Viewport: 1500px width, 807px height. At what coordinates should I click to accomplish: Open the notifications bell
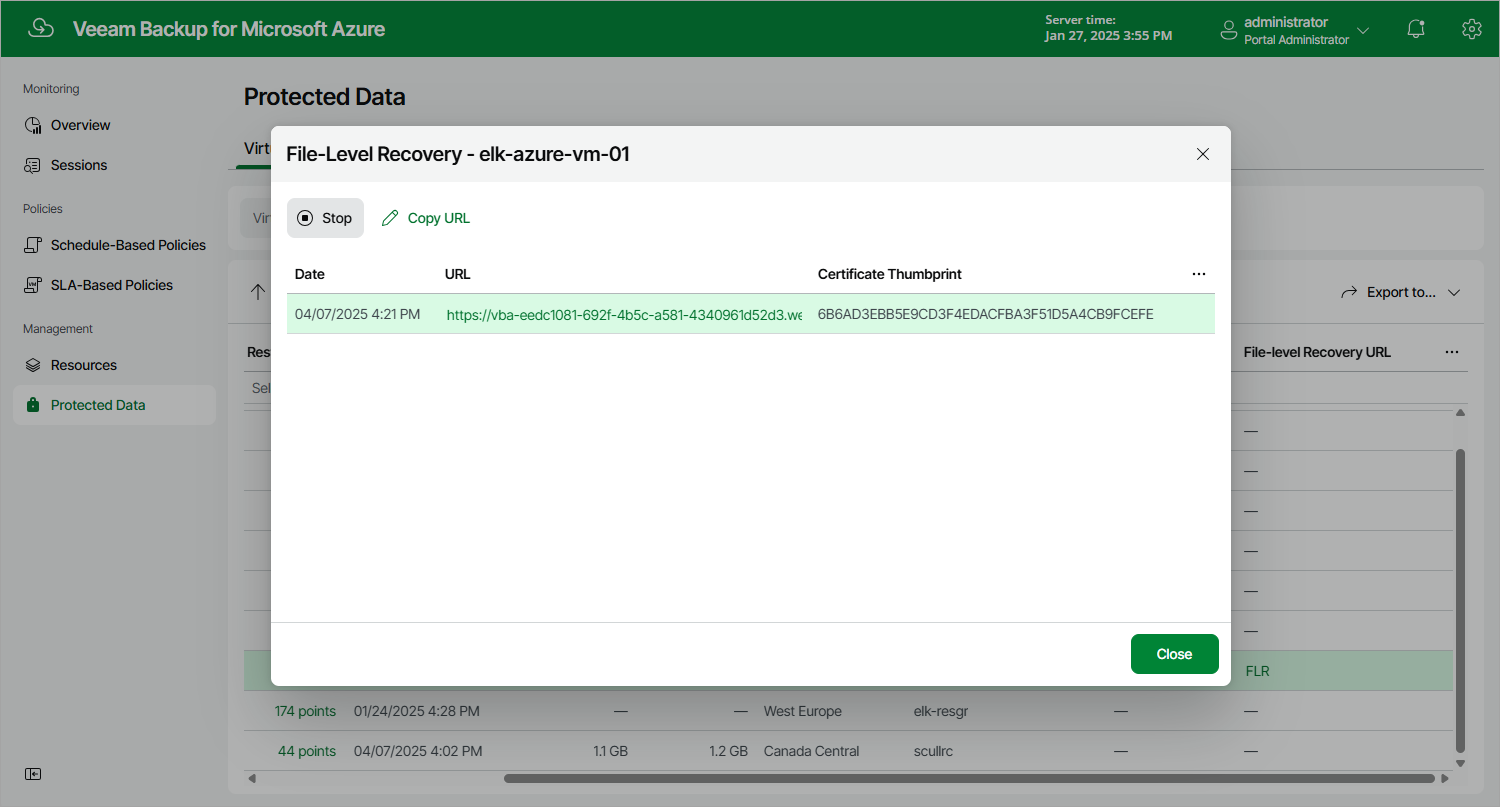1416,29
